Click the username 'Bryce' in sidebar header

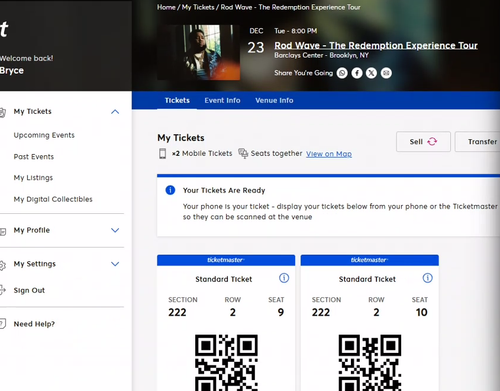coord(12,71)
